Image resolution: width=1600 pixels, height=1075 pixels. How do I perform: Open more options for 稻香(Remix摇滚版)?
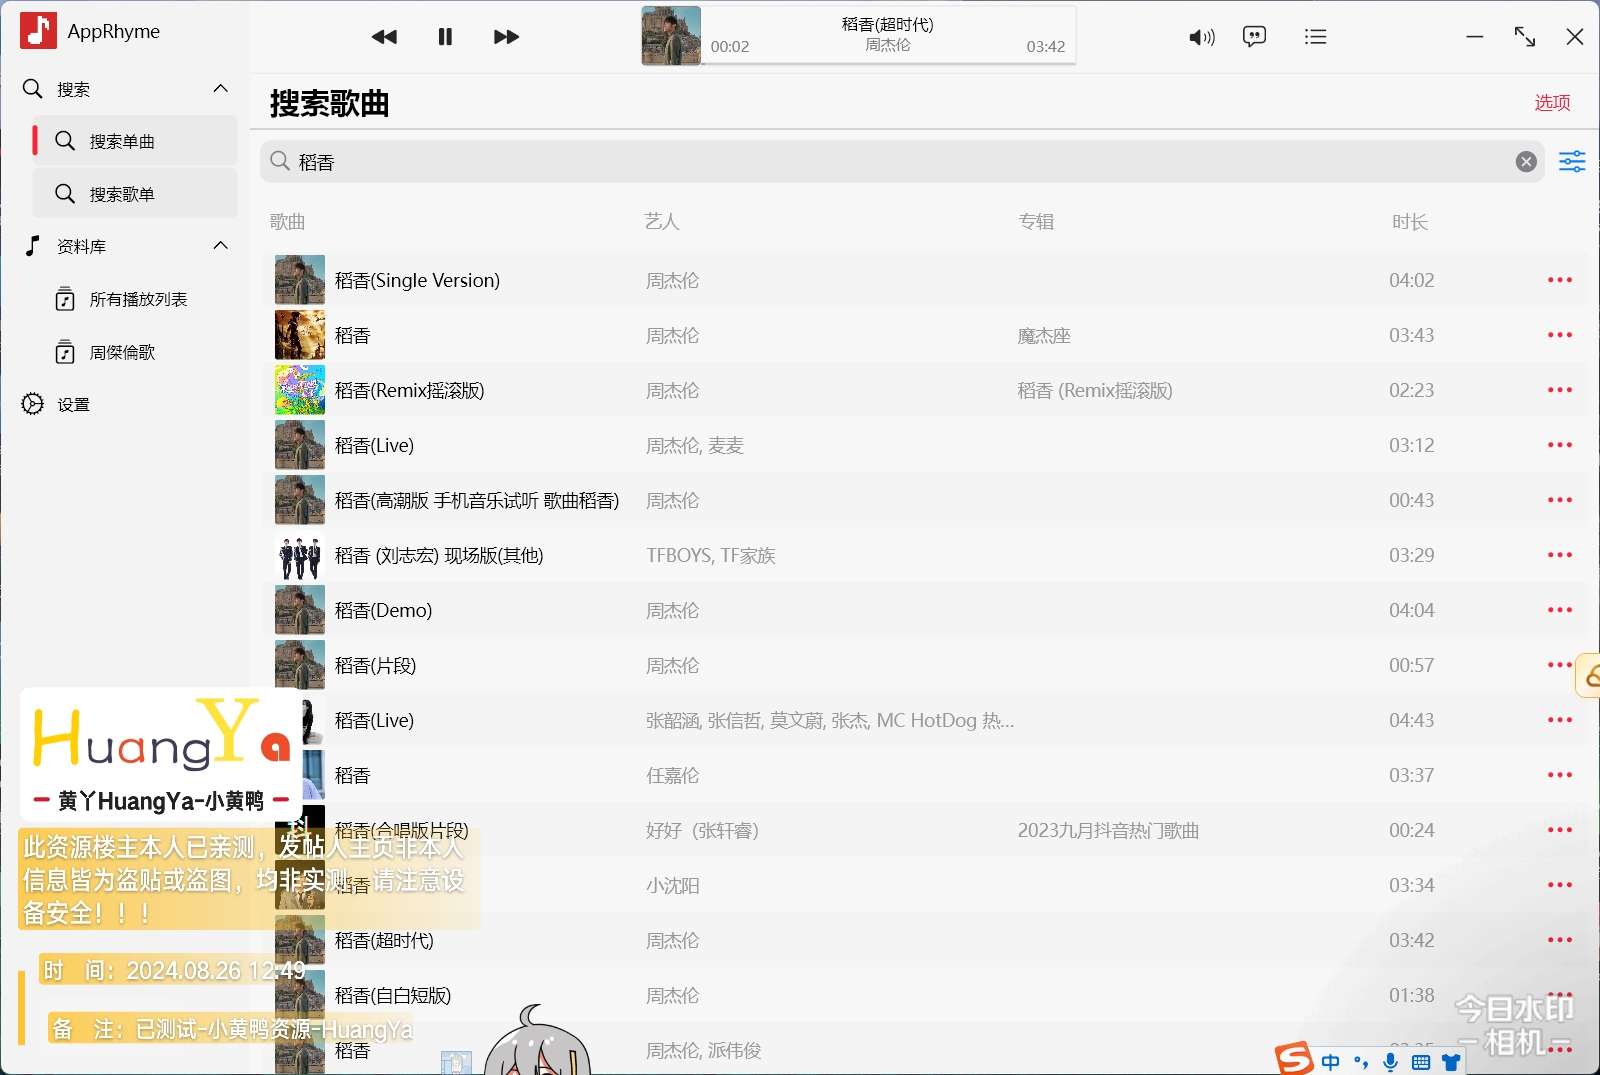[x=1560, y=390]
